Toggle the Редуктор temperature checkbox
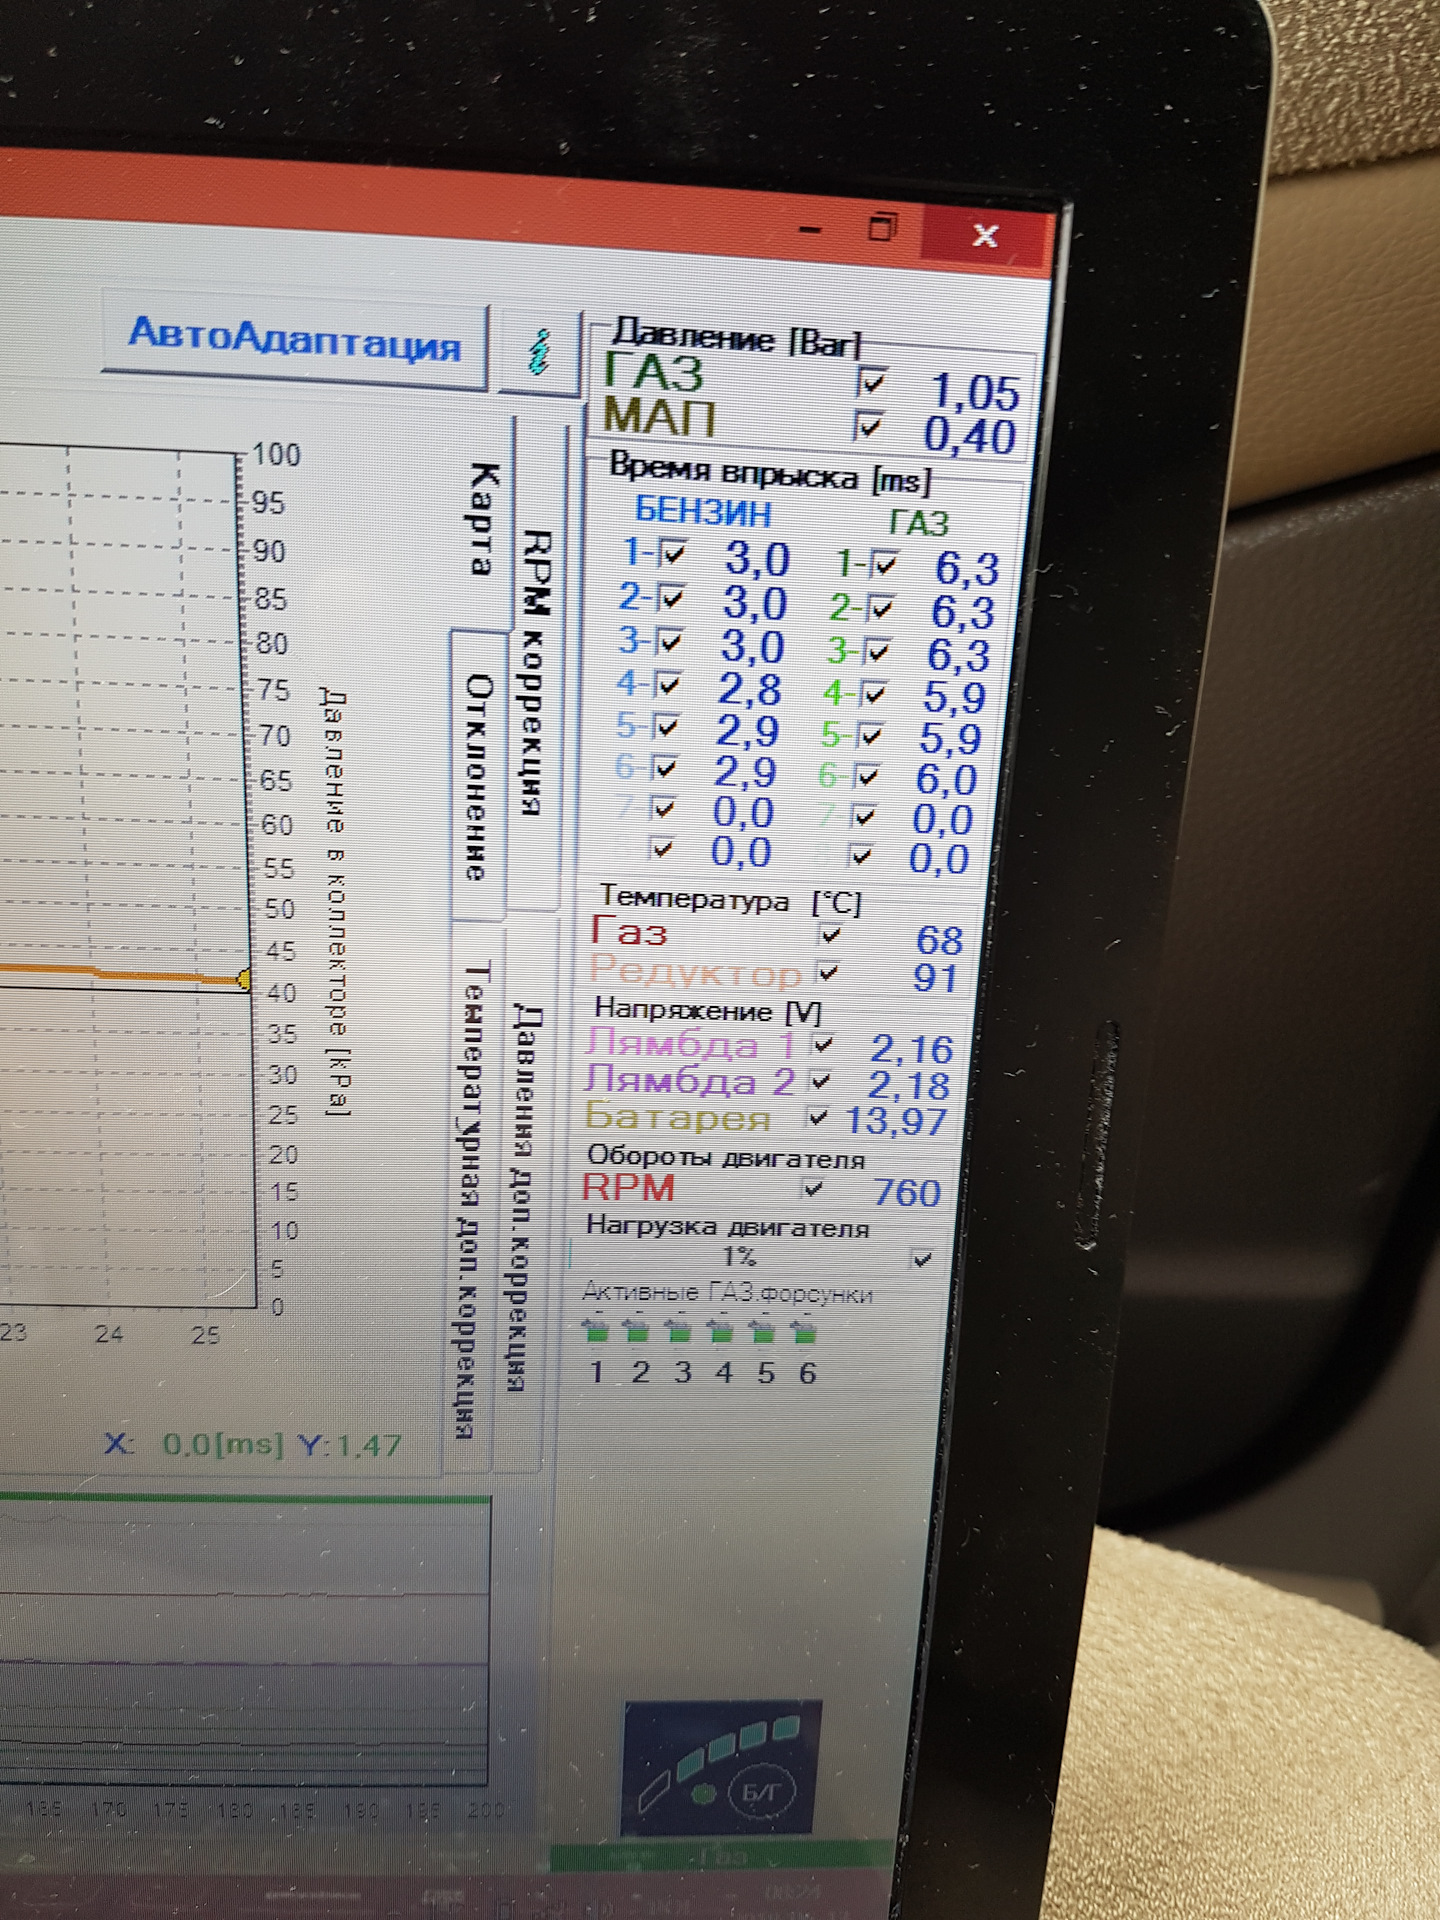The image size is (1440, 1920). (x=828, y=971)
